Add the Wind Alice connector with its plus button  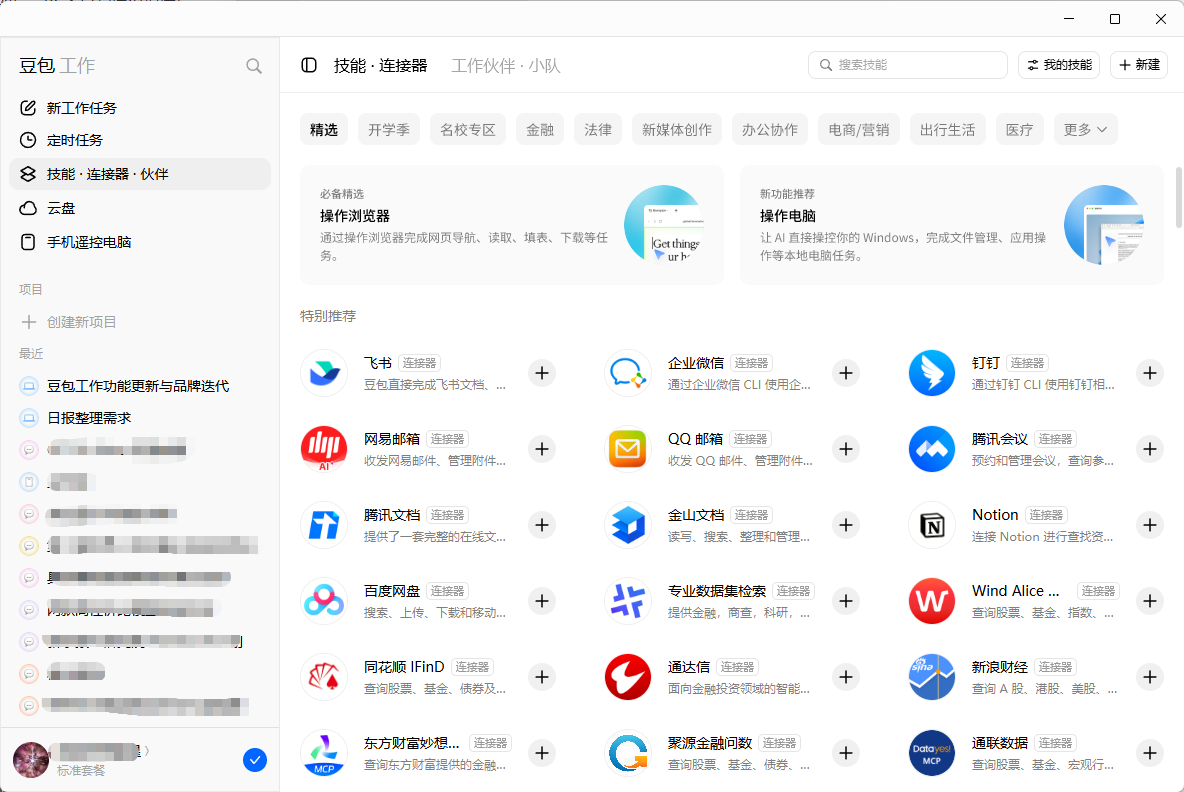tap(1149, 601)
